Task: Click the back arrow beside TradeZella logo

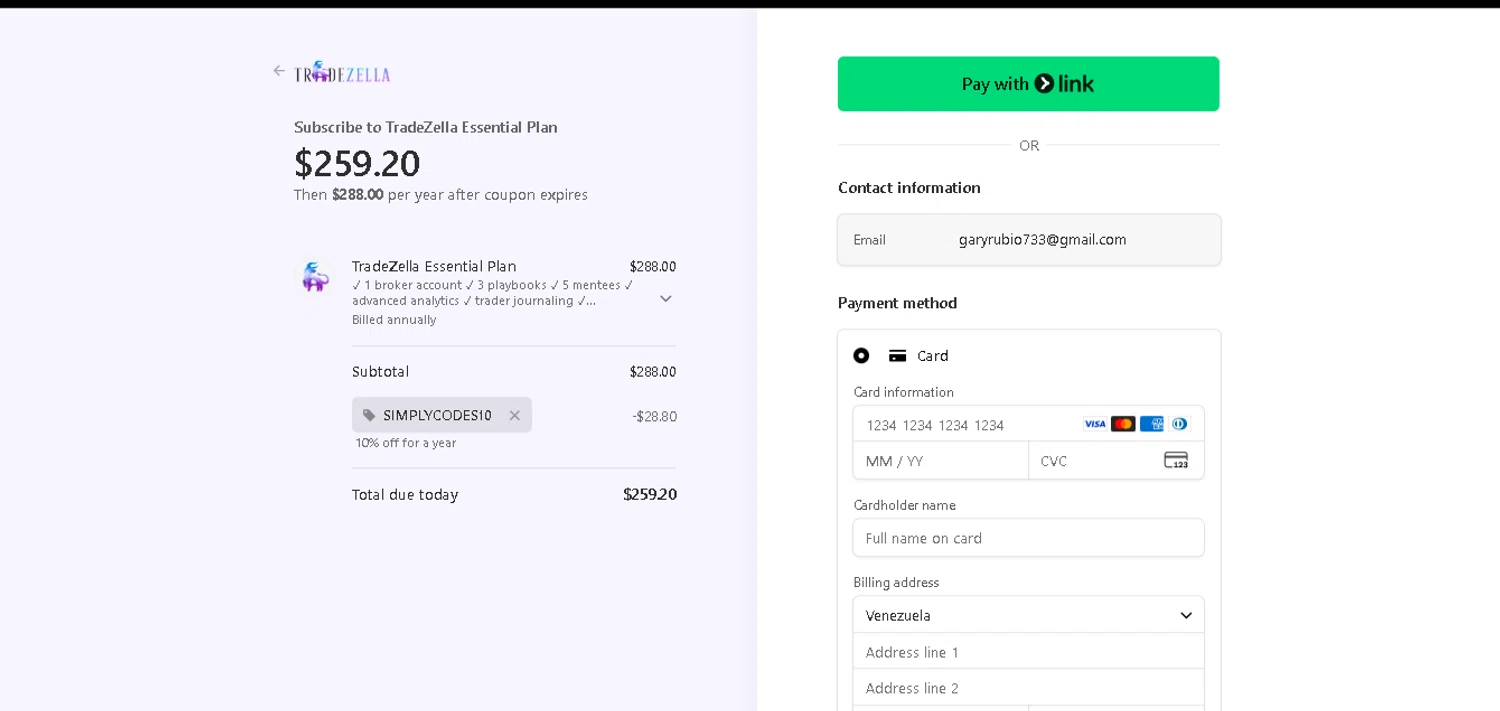Action: click(279, 71)
